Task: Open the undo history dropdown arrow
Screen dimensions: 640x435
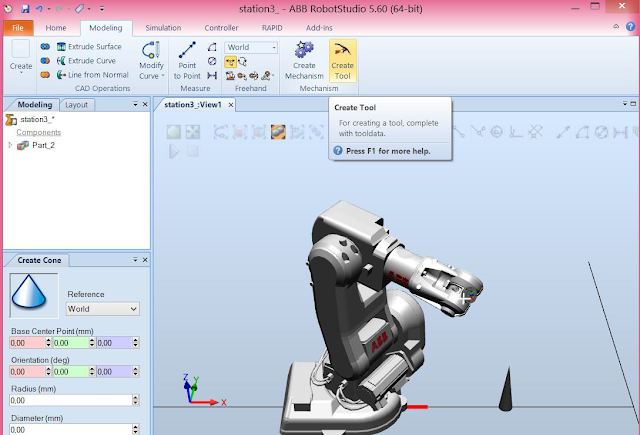Action: pyautogui.click(x=49, y=9)
